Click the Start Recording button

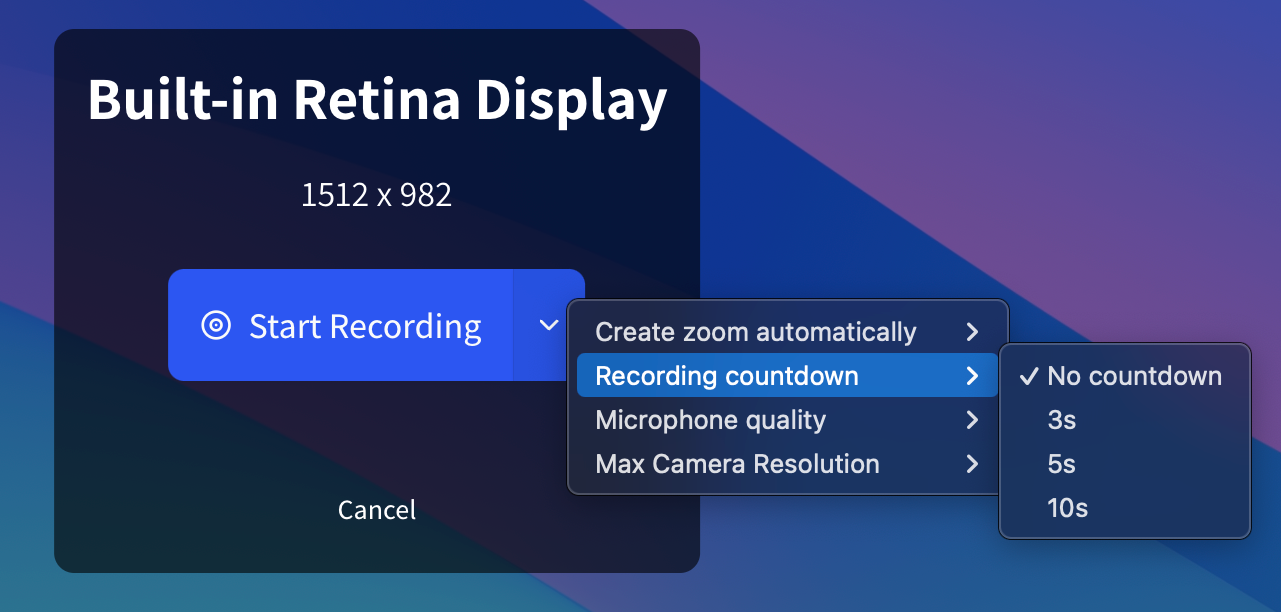(340, 326)
